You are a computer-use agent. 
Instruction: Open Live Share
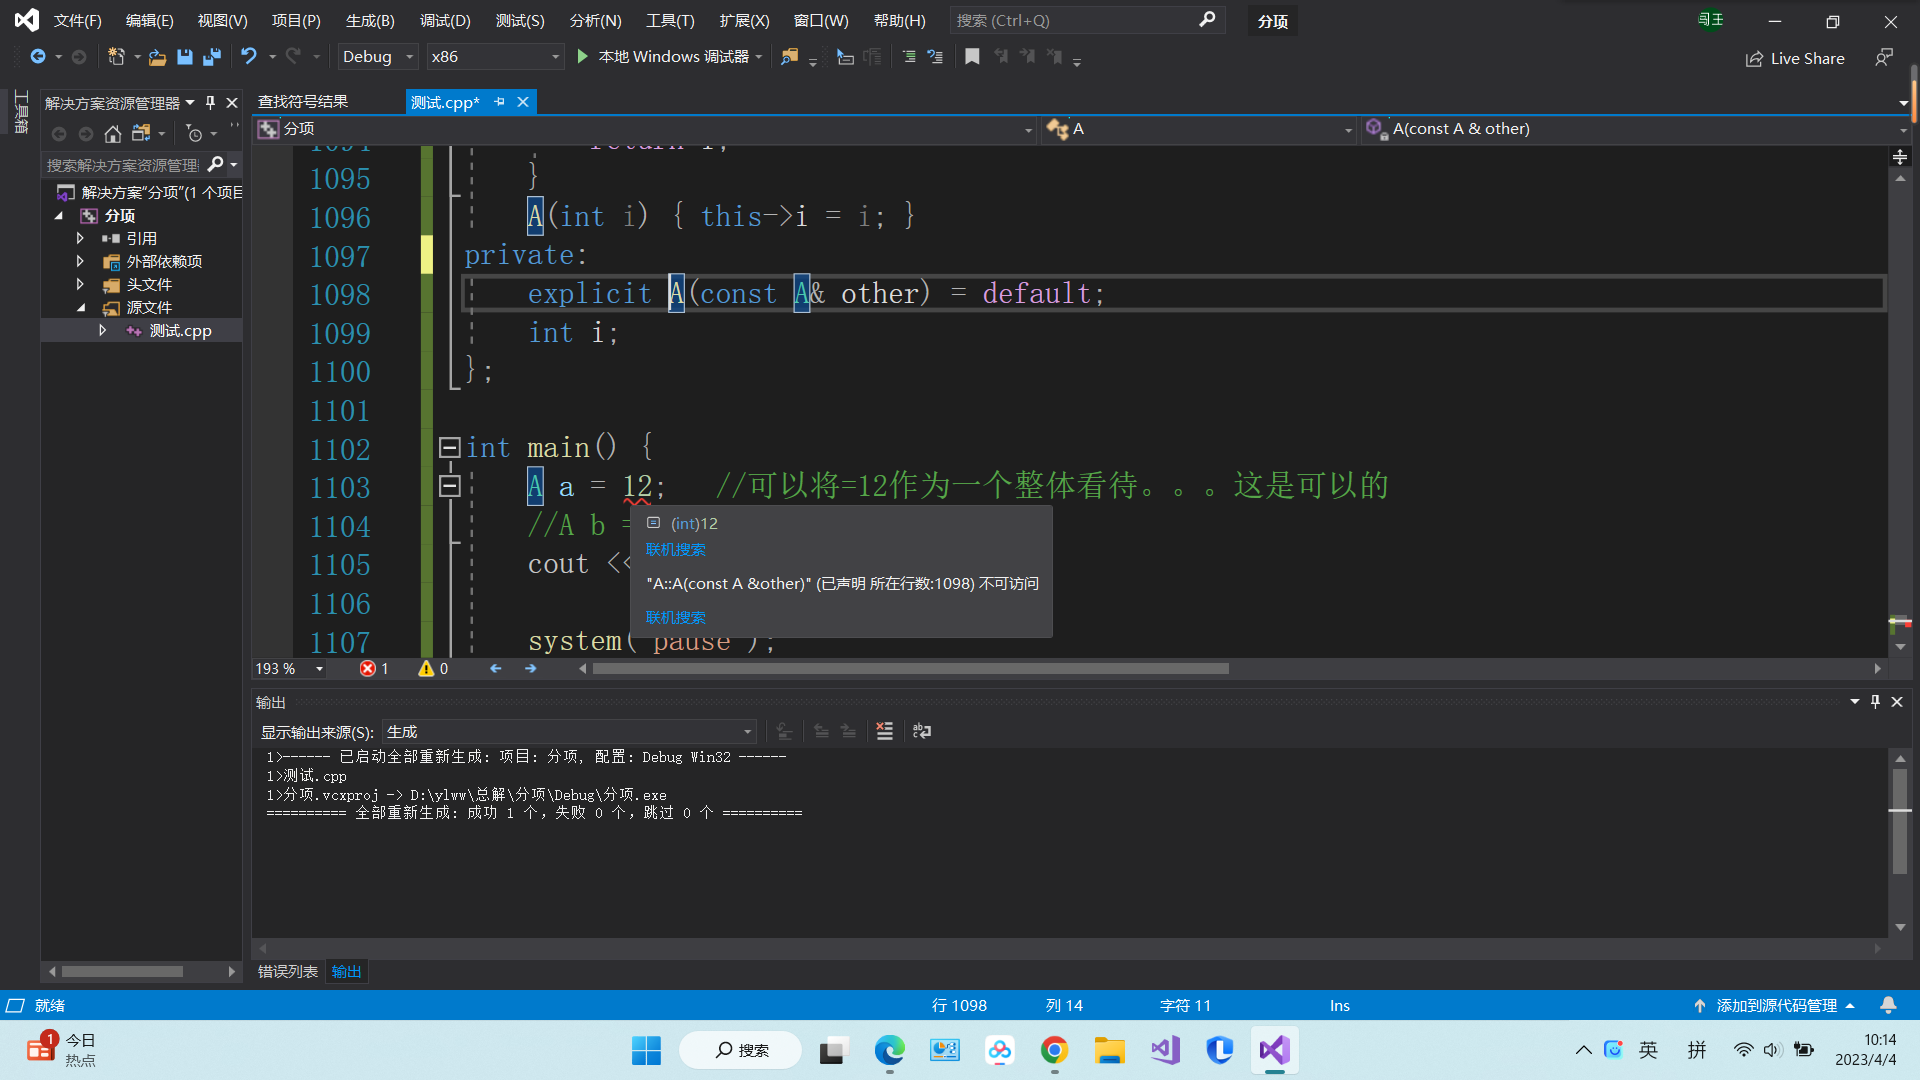1795,59
